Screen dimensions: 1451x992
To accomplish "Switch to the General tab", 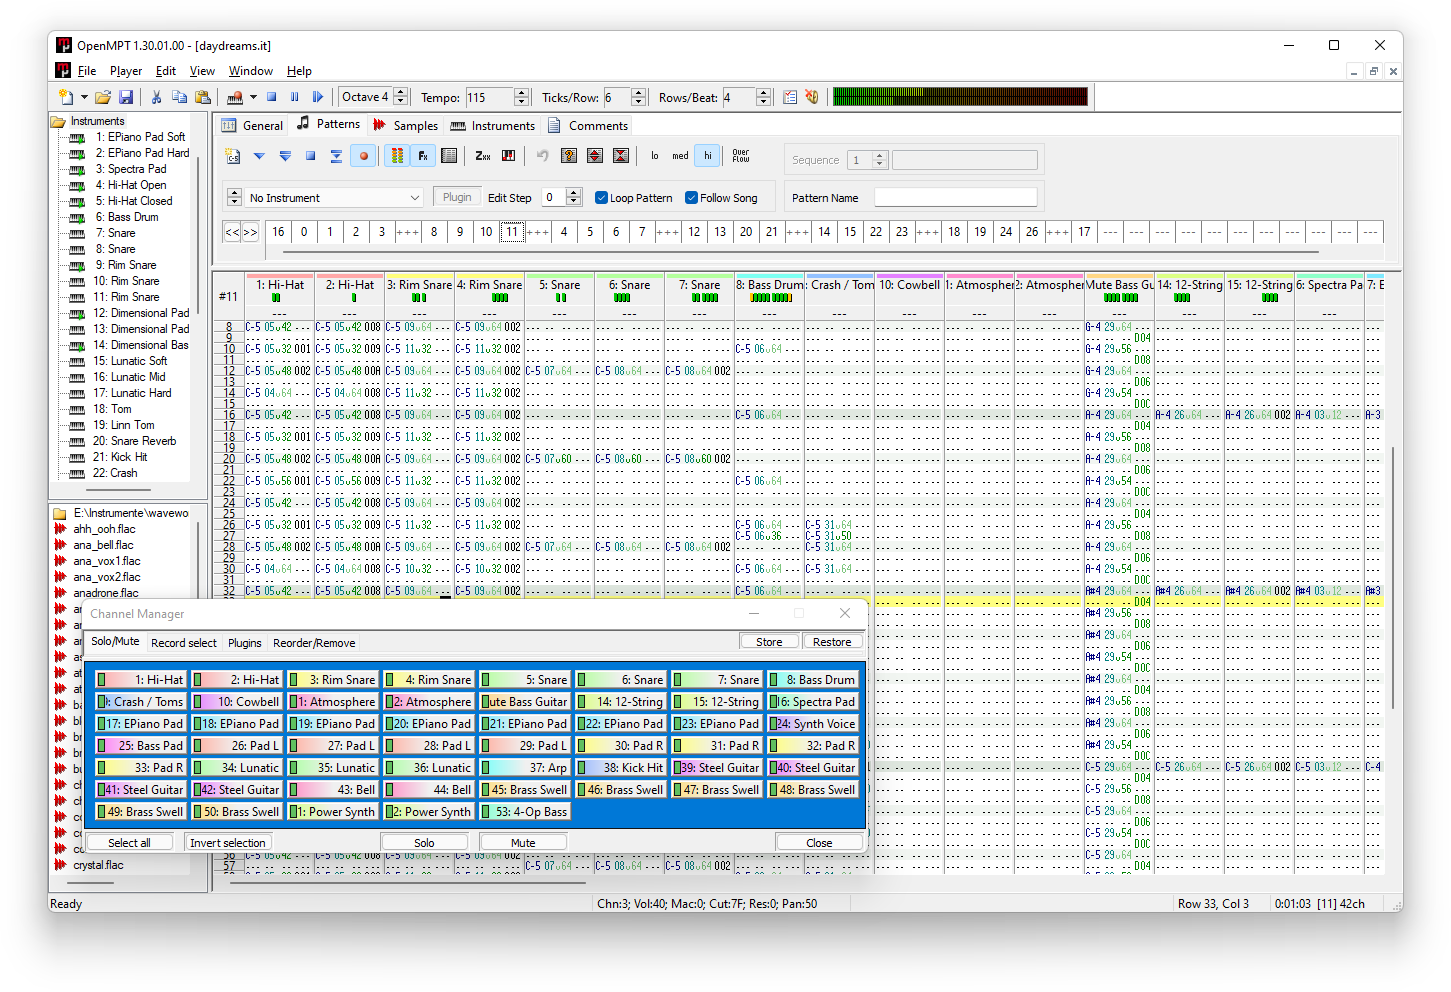I will (252, 125).
